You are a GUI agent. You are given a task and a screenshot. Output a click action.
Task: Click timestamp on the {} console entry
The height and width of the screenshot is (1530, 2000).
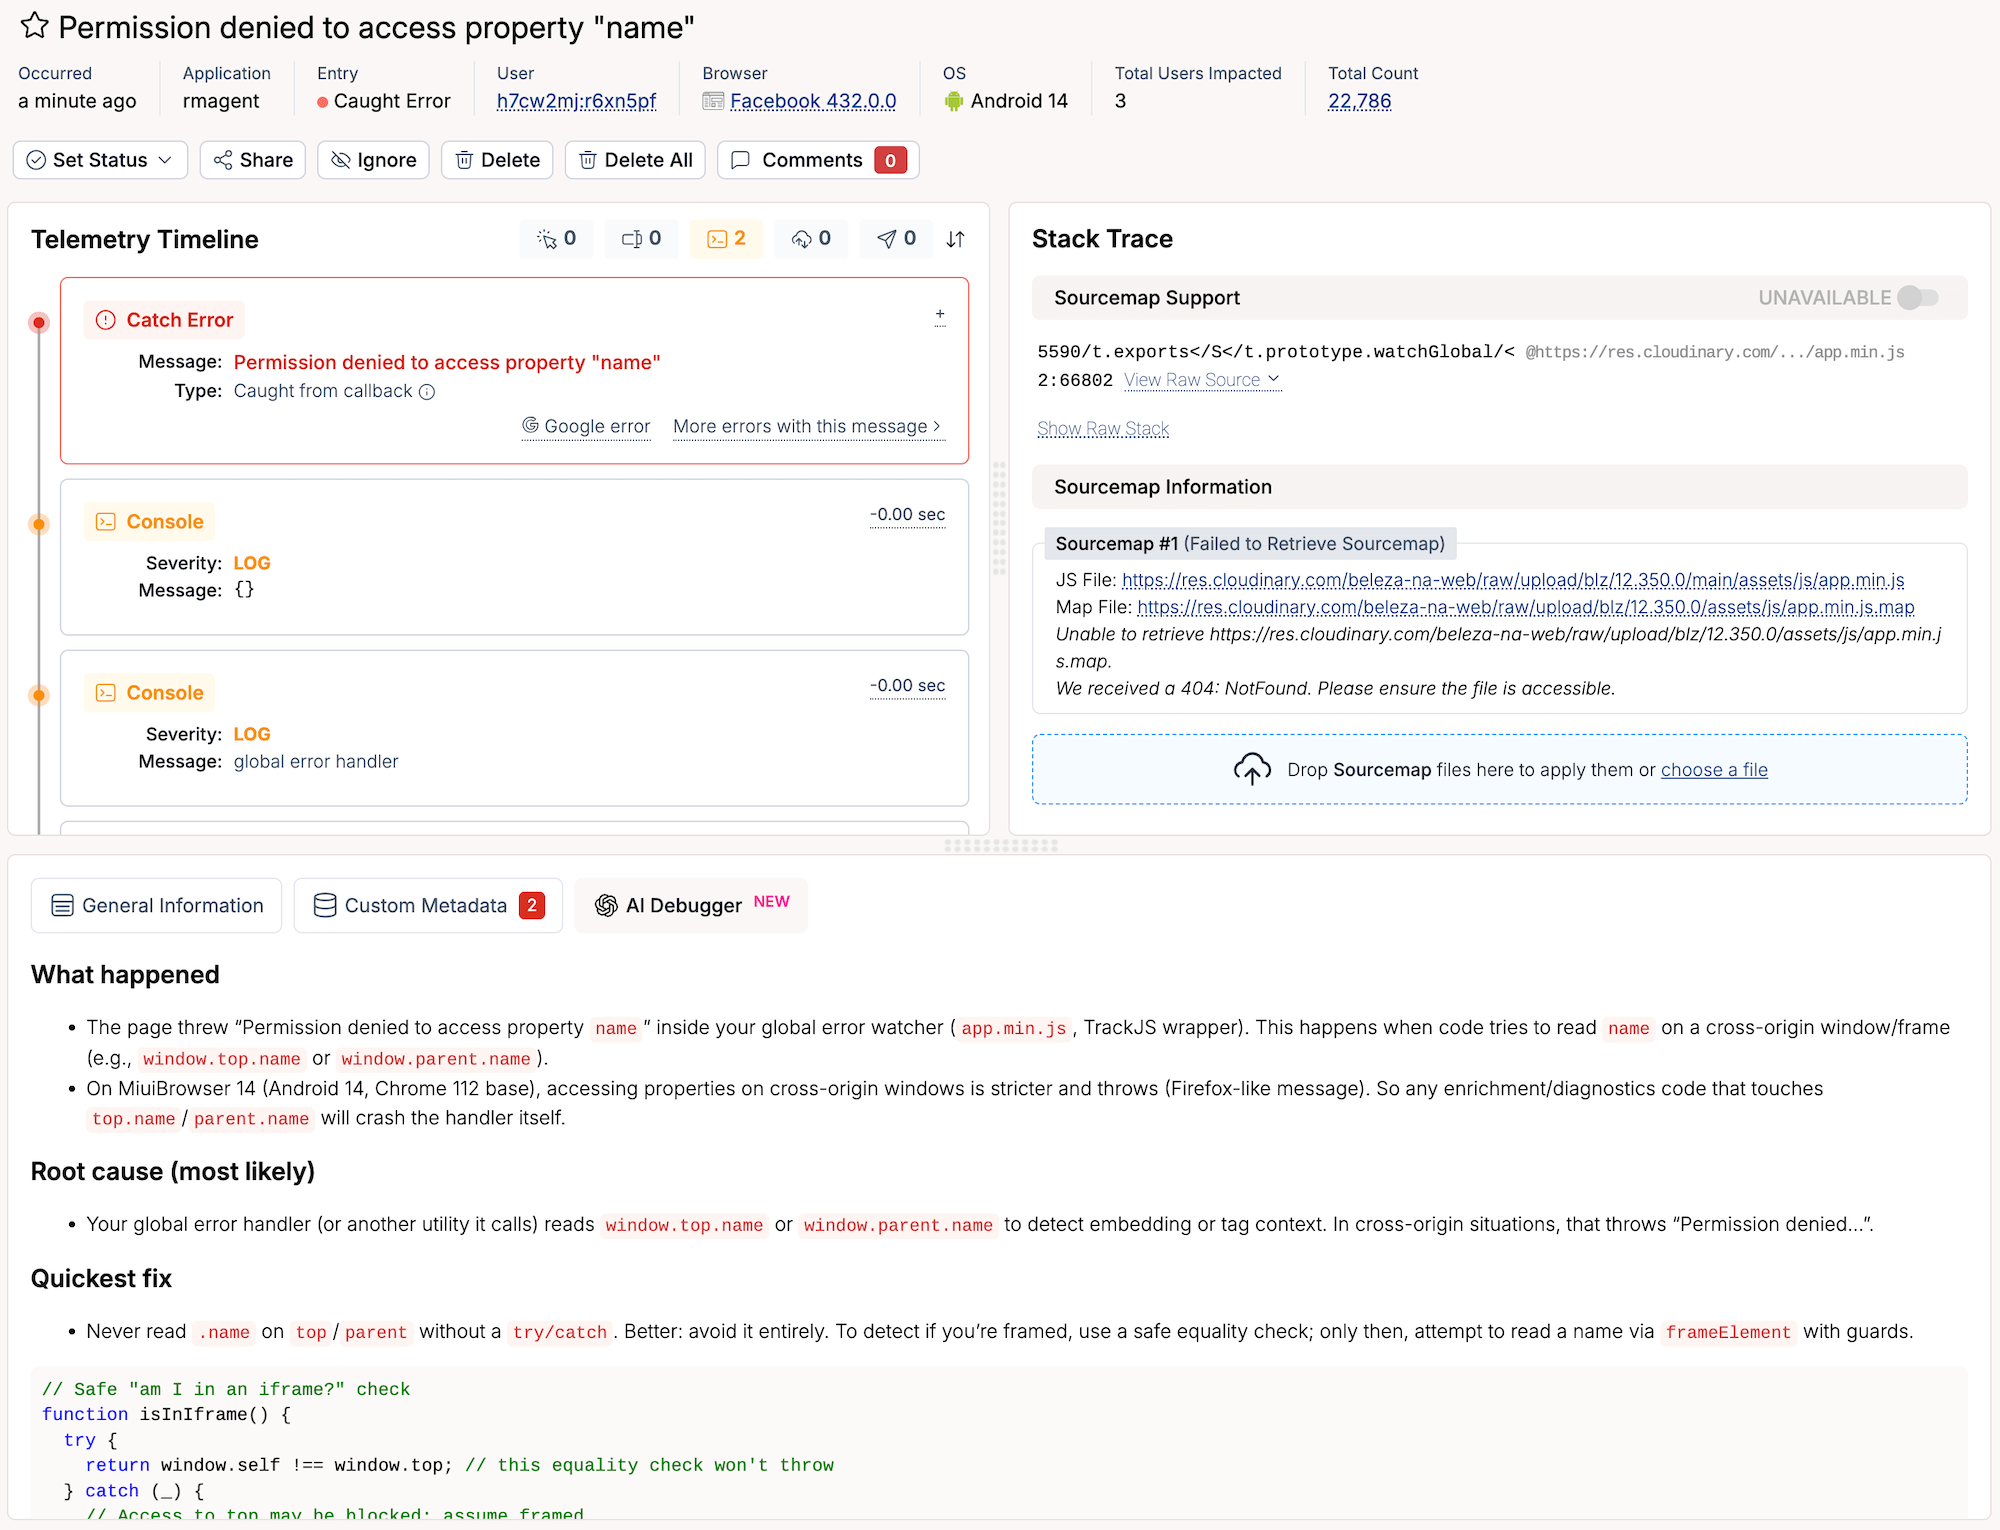click(x=907, y=514)
